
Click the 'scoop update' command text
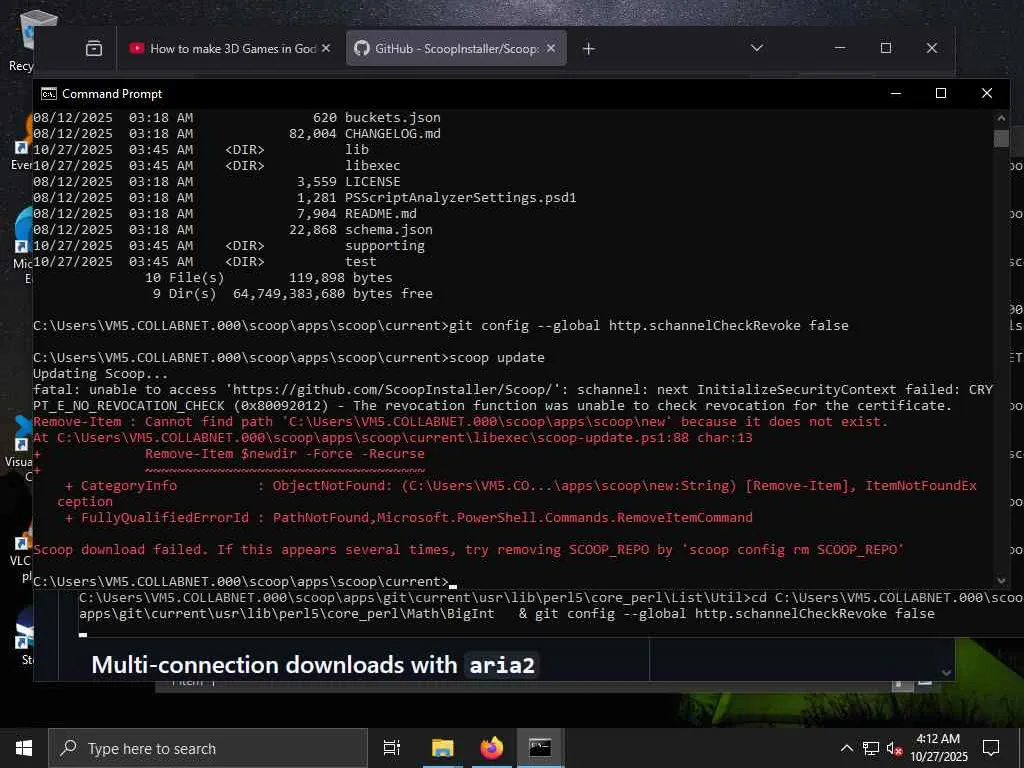(x=497, y=357)
